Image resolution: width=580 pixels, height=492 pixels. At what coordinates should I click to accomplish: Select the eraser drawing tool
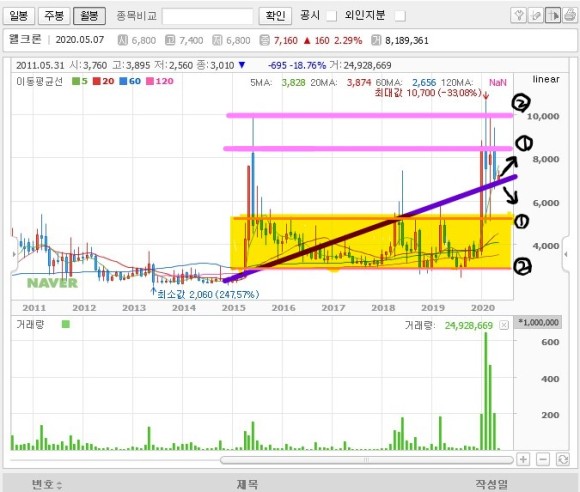(536, 16)
